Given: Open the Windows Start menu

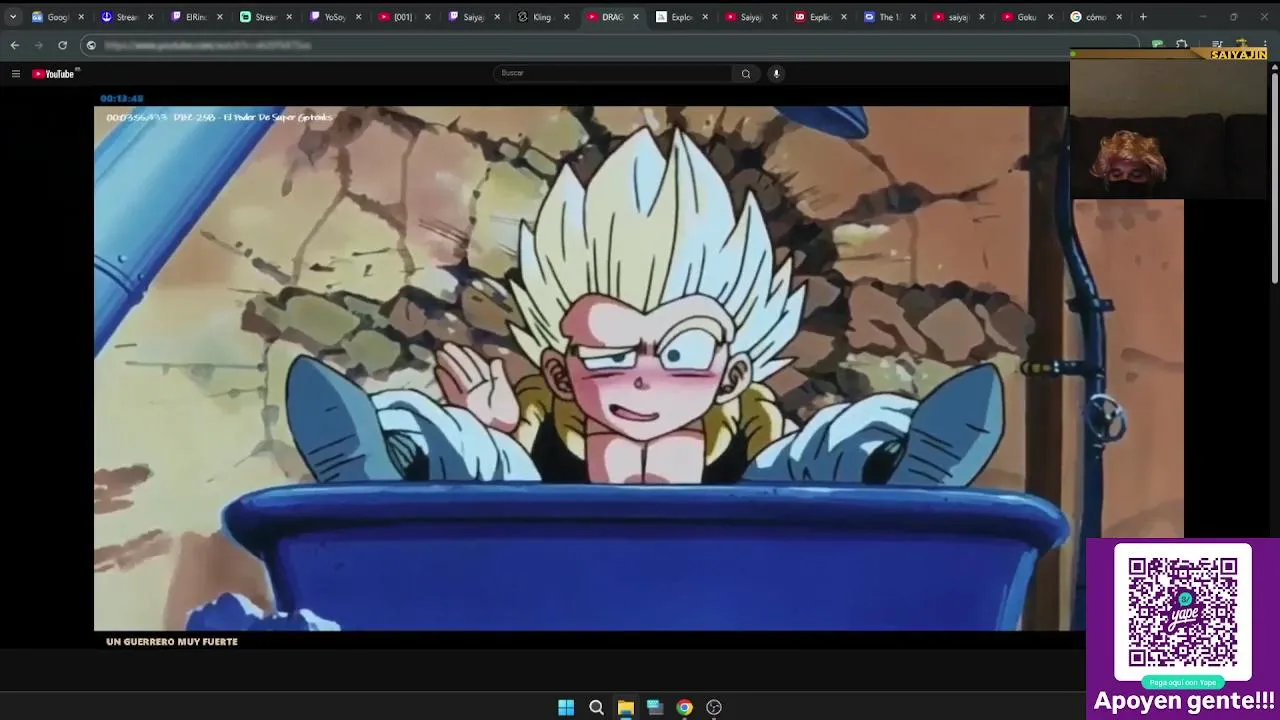Looking at the screenshot, I should (x=566, y=707).
